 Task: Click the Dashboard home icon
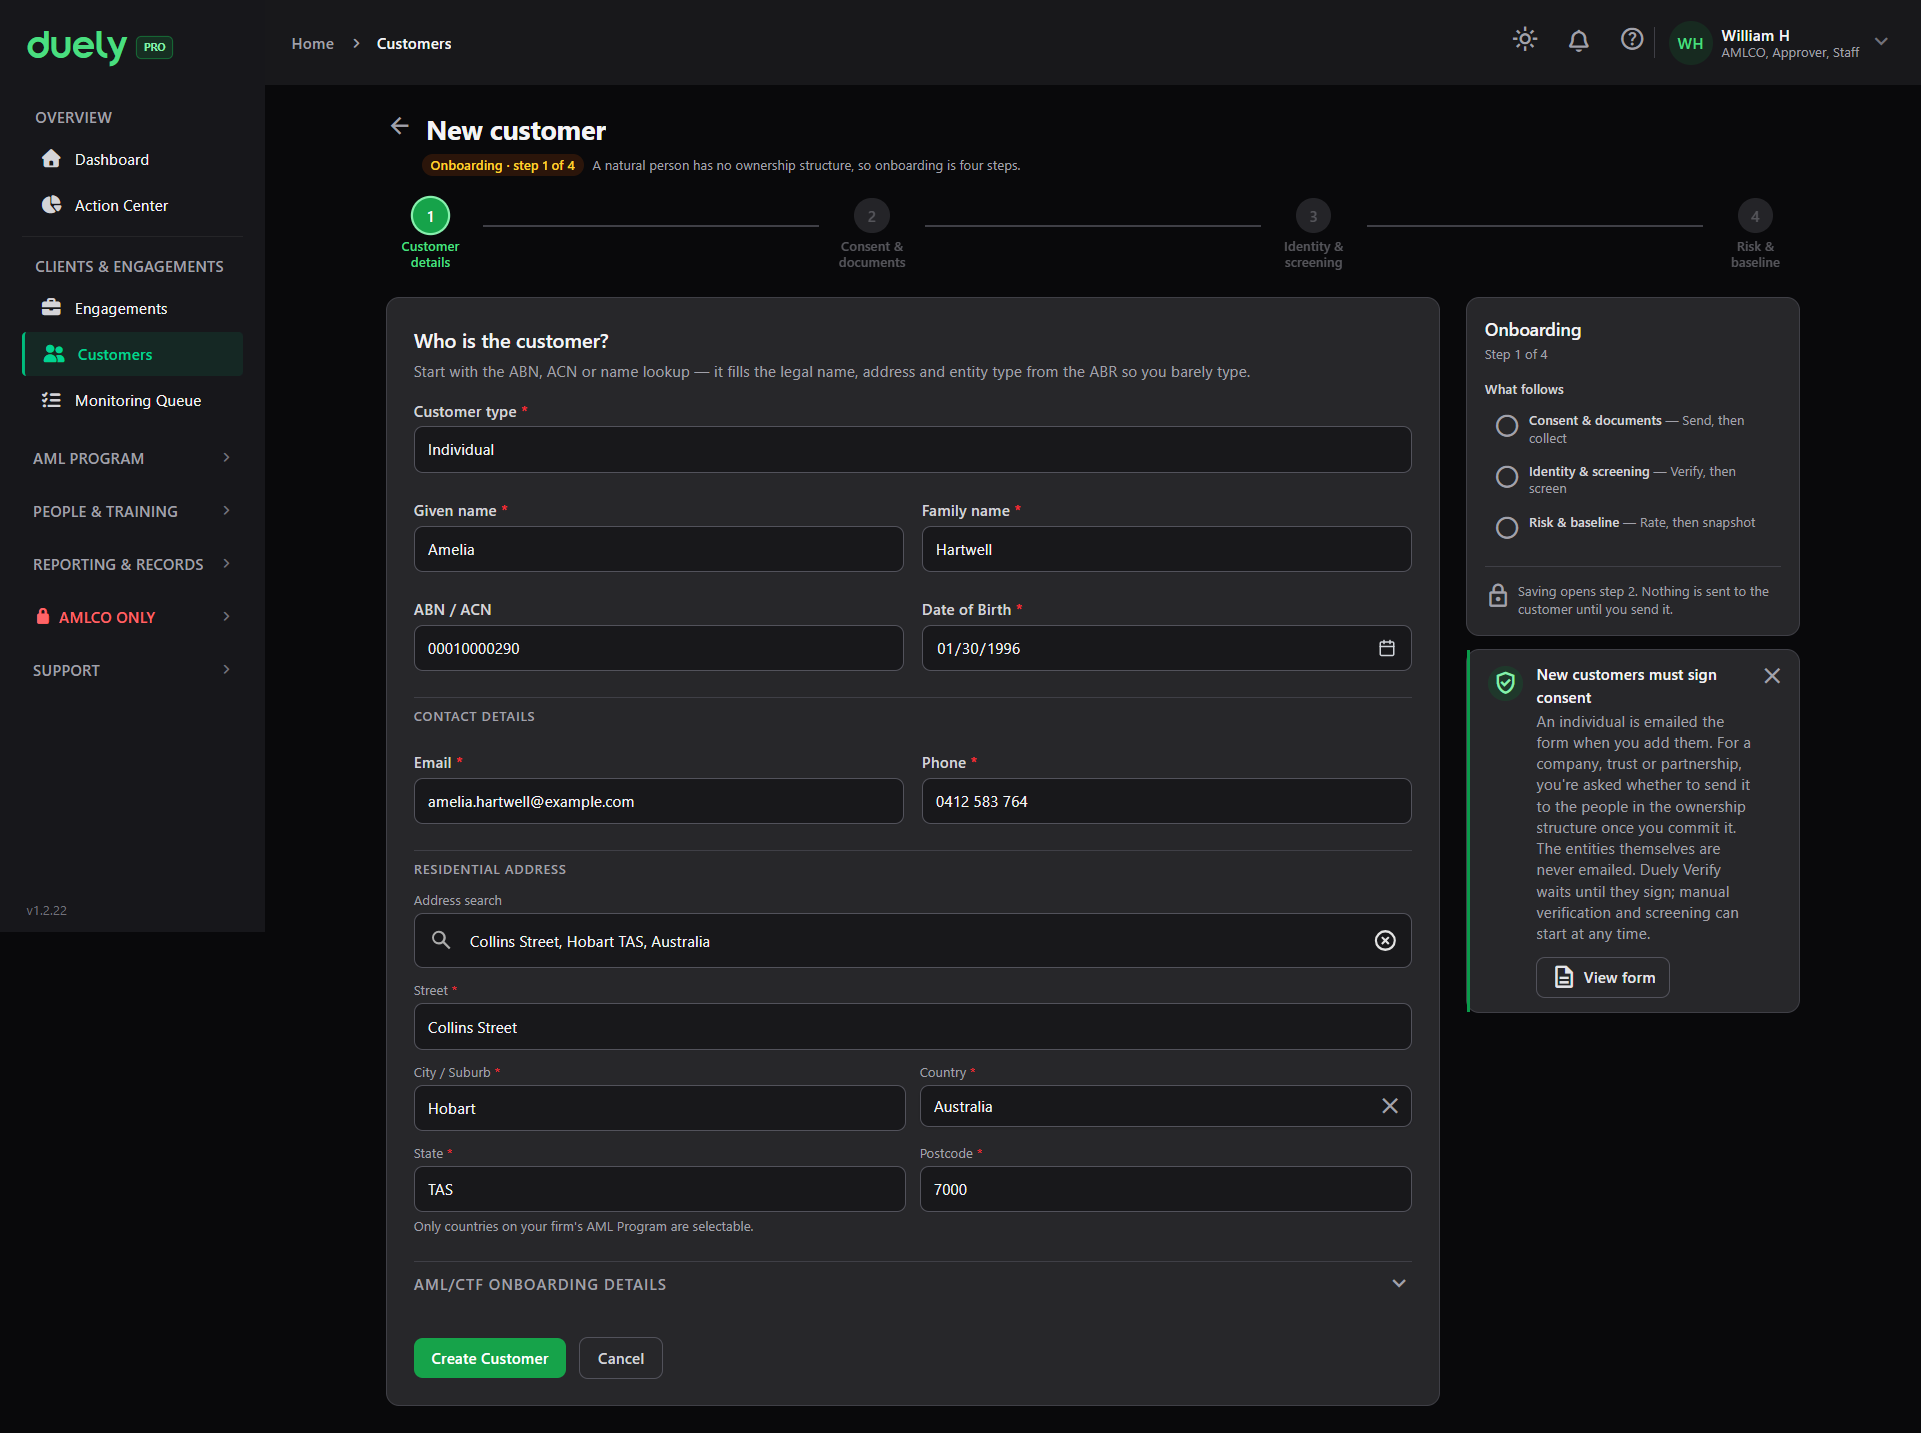coord(52,159)
